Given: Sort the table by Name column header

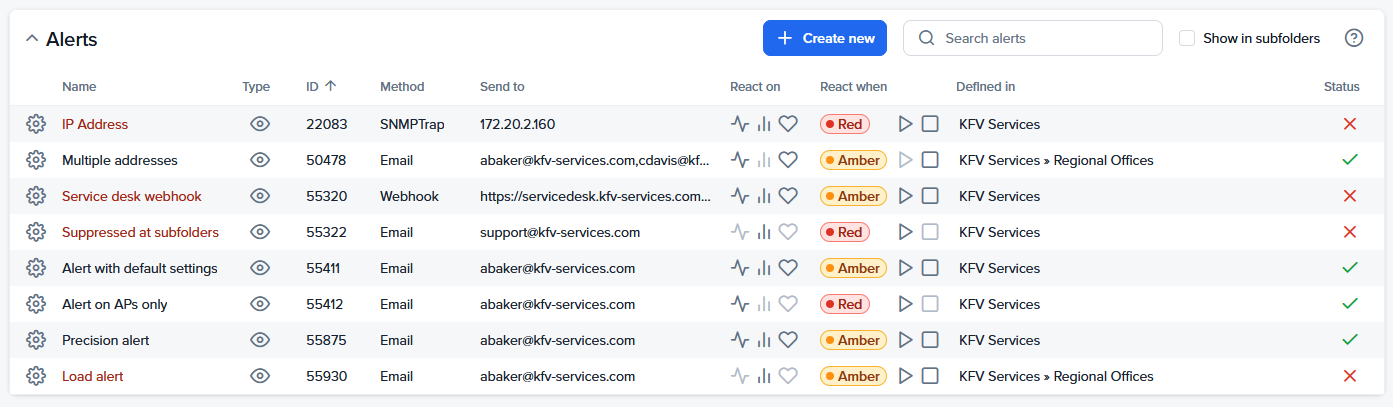Looking at the screenshot, I should pyautogui.click(x=79, y=87).
